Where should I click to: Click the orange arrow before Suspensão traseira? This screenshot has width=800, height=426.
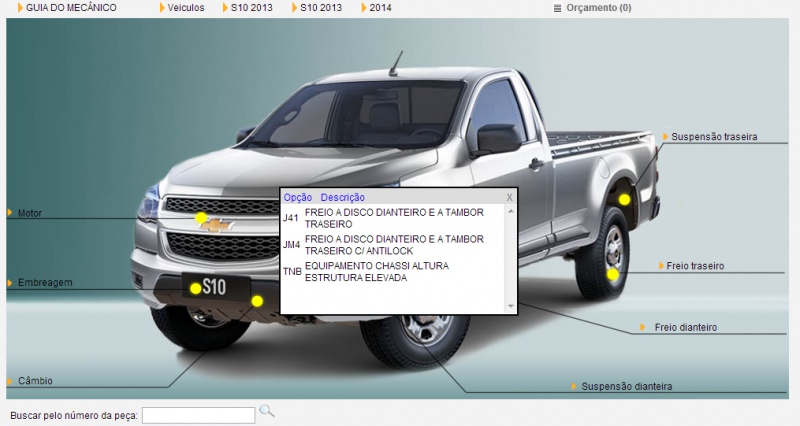coord(665,136)
